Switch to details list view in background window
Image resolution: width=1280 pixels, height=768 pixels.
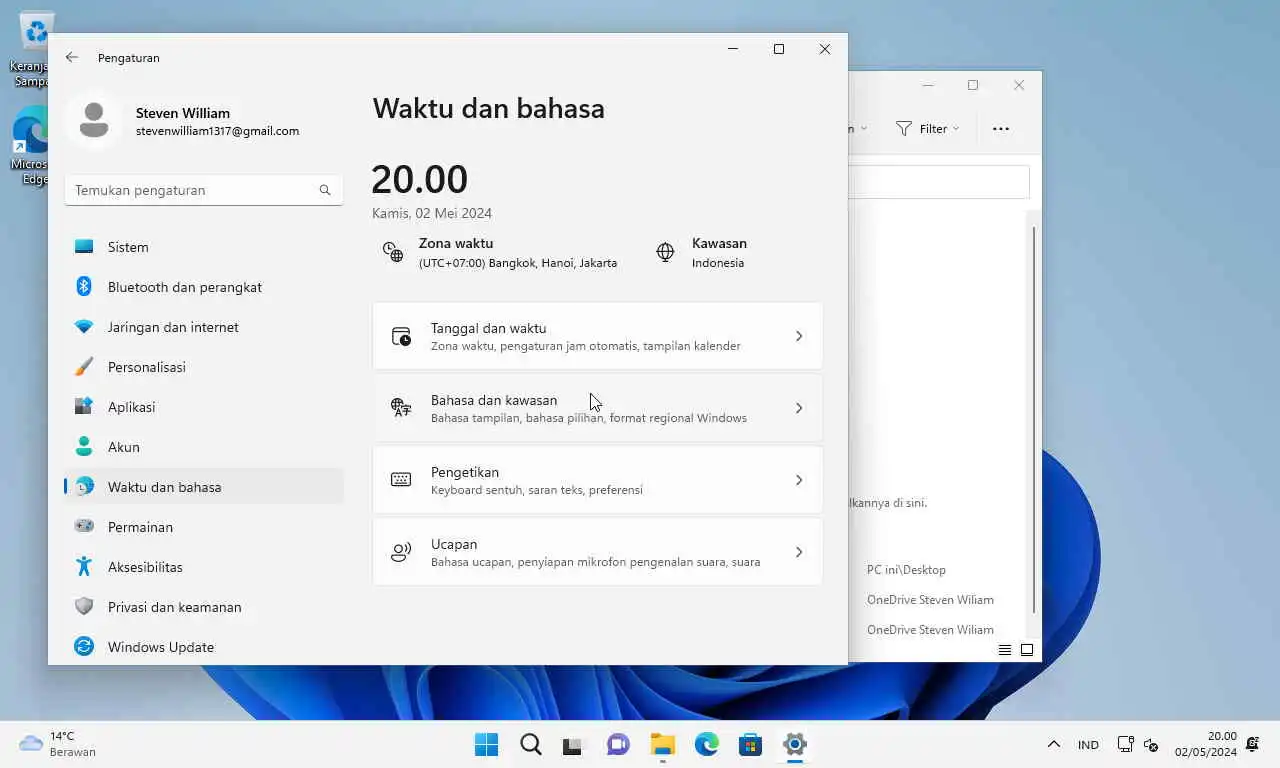click(x=1005, y=650)
